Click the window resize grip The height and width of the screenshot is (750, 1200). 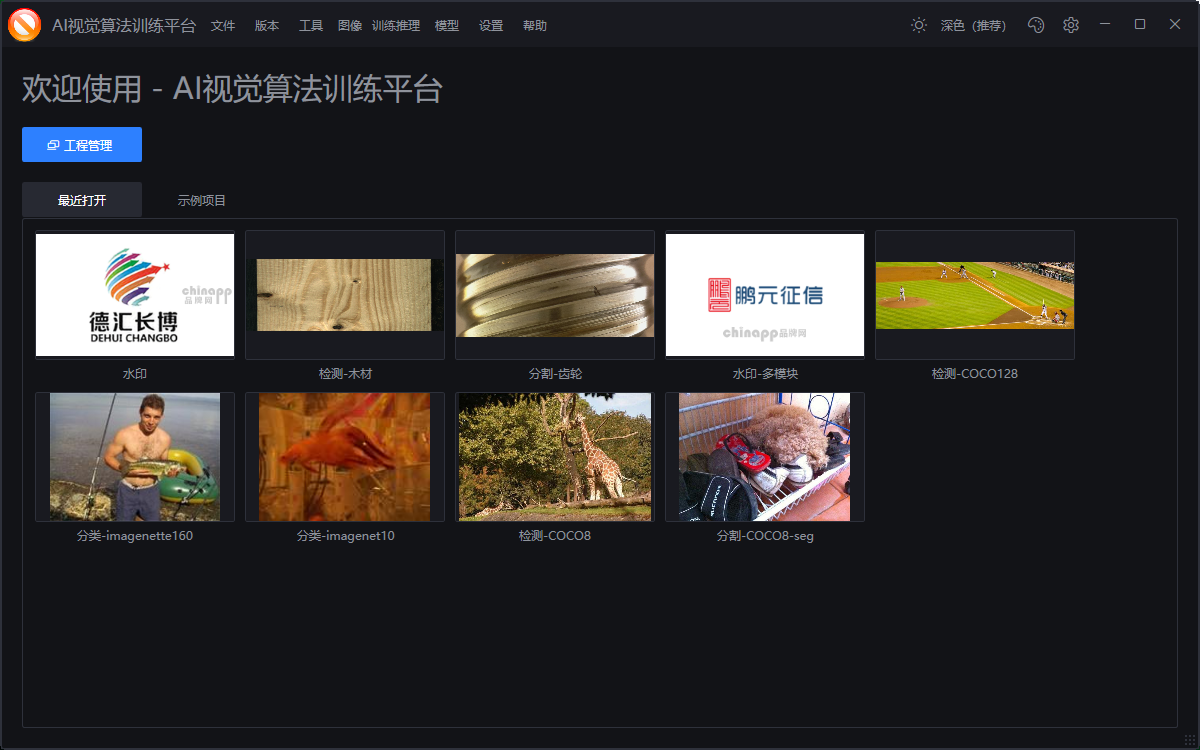[x=1189, y=740]
